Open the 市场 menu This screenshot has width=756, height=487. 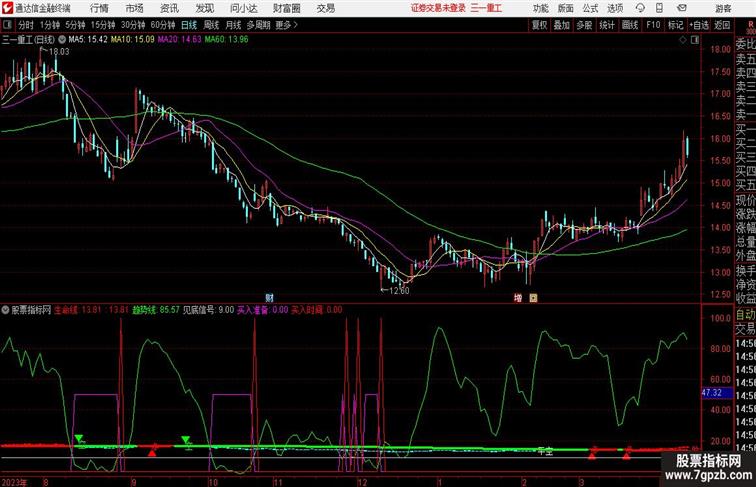135,8
